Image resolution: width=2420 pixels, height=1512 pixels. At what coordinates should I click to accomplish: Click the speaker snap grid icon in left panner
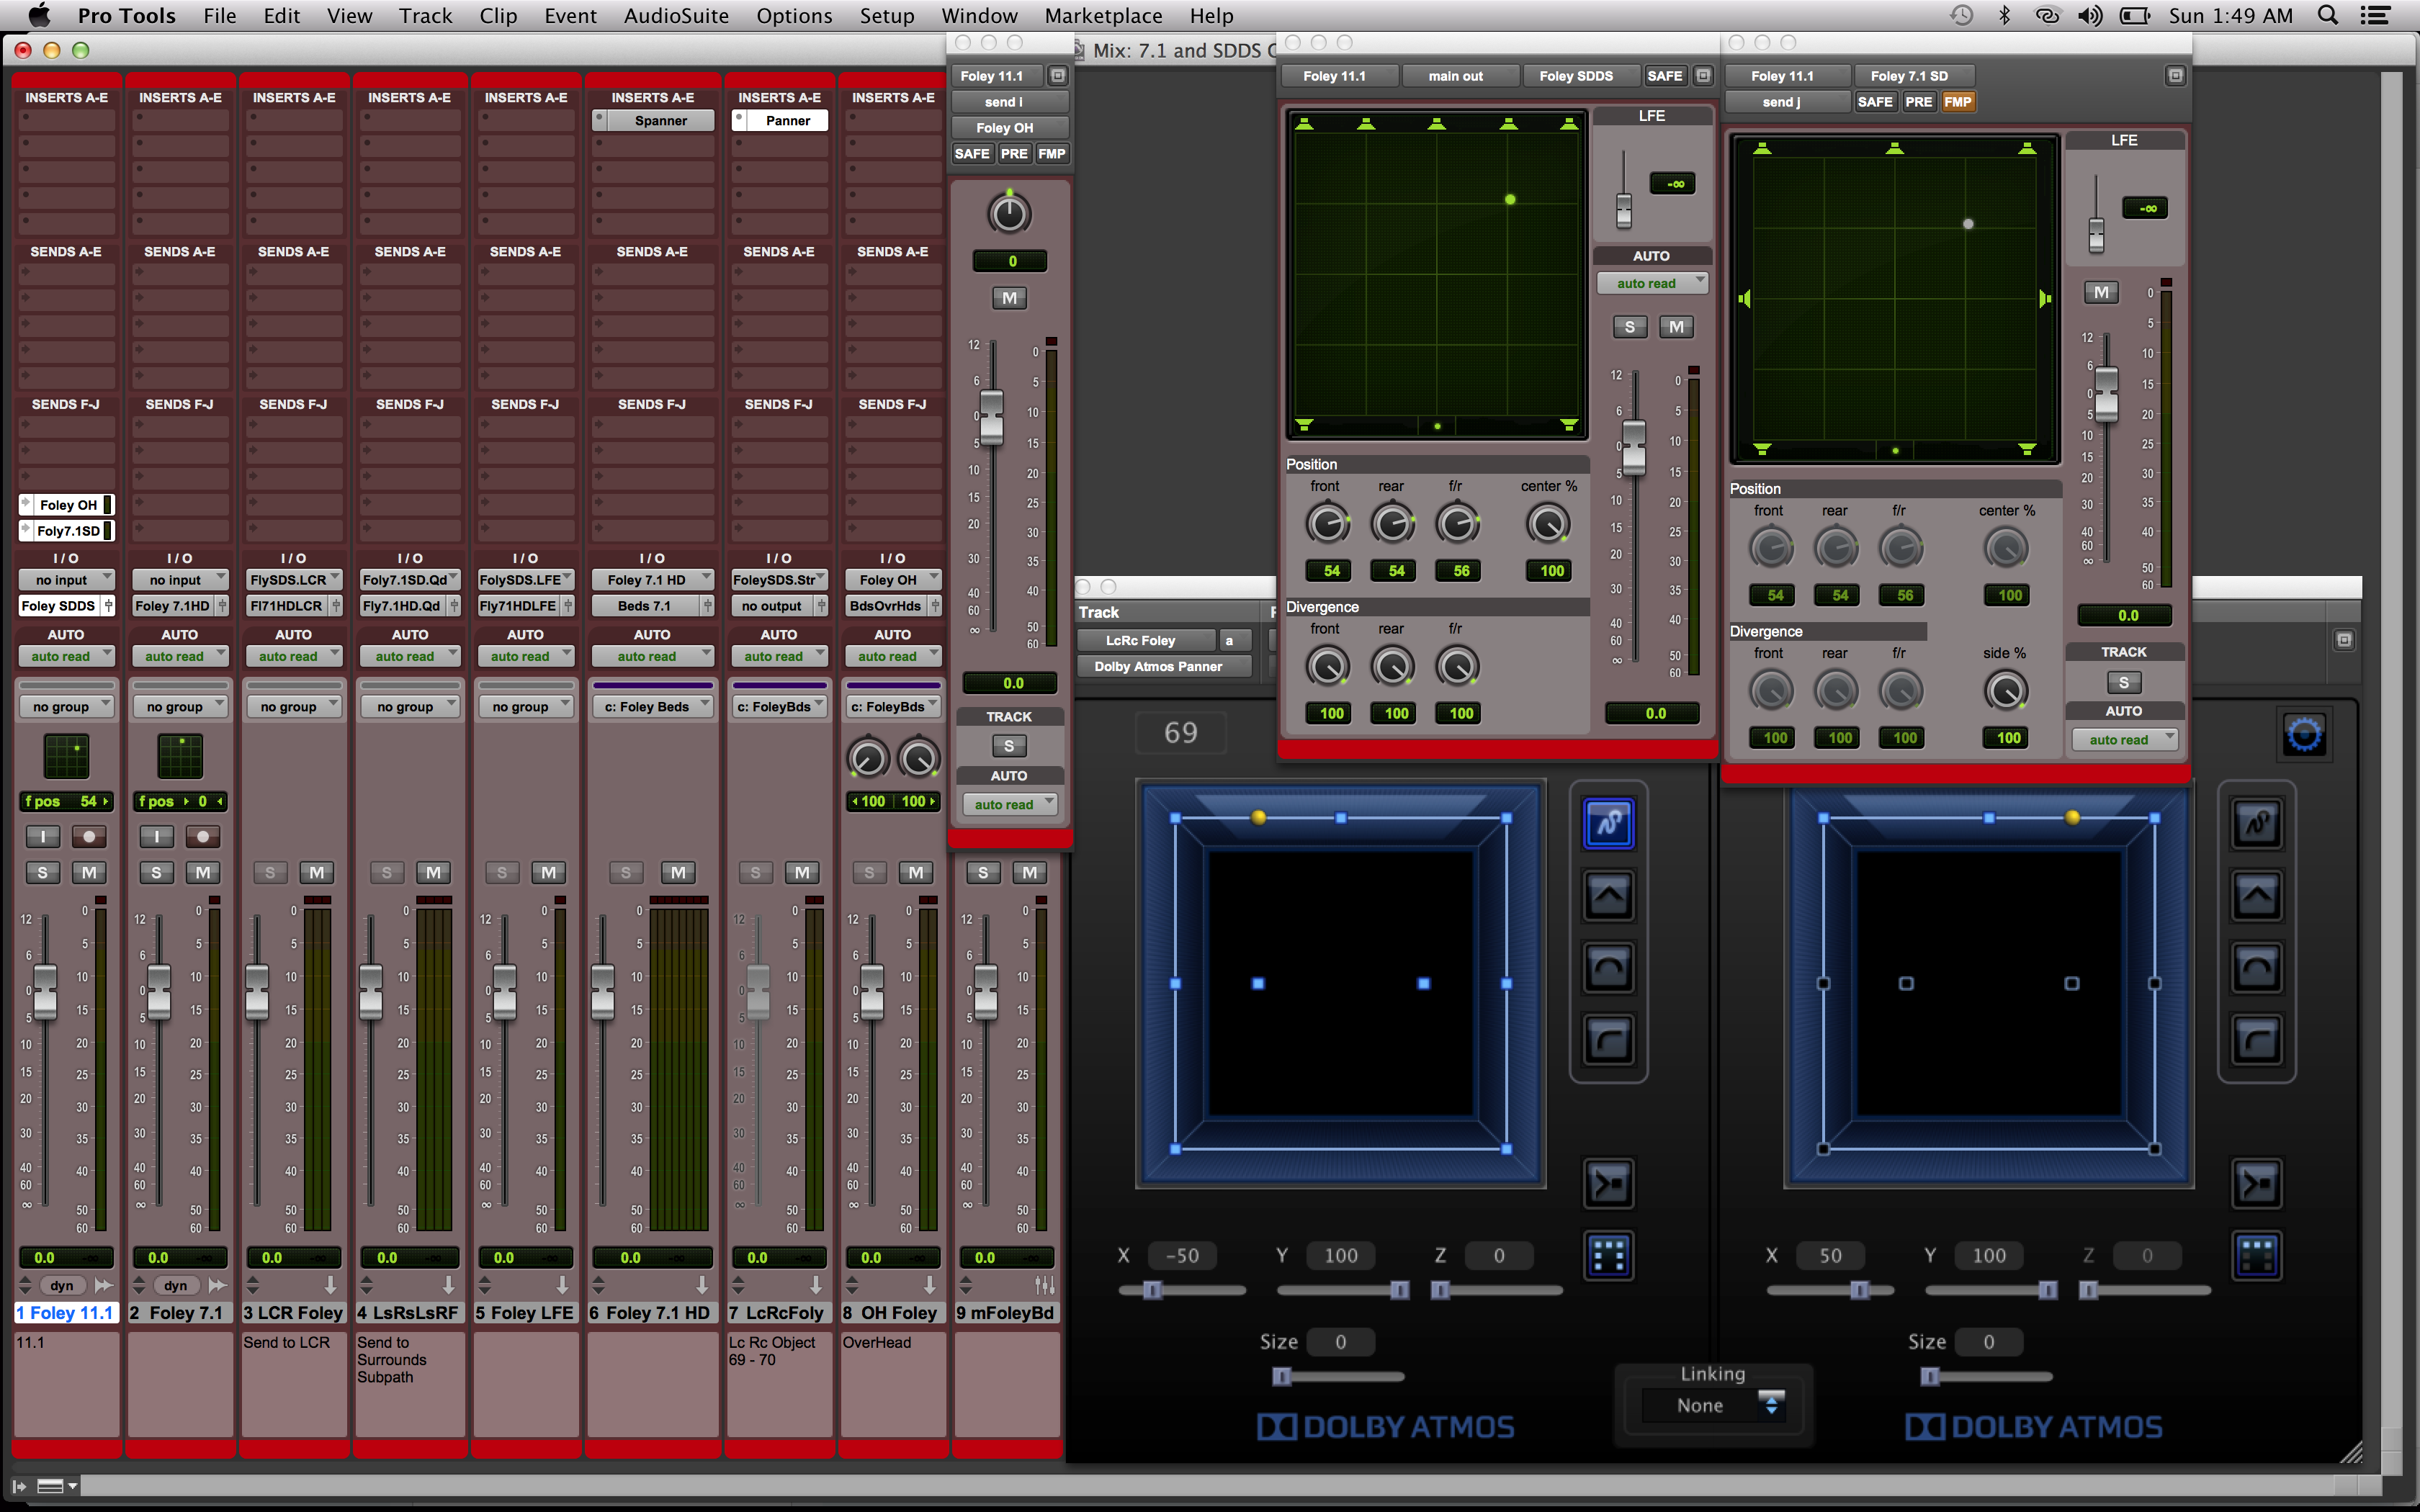click(x=1608, y=1256)
